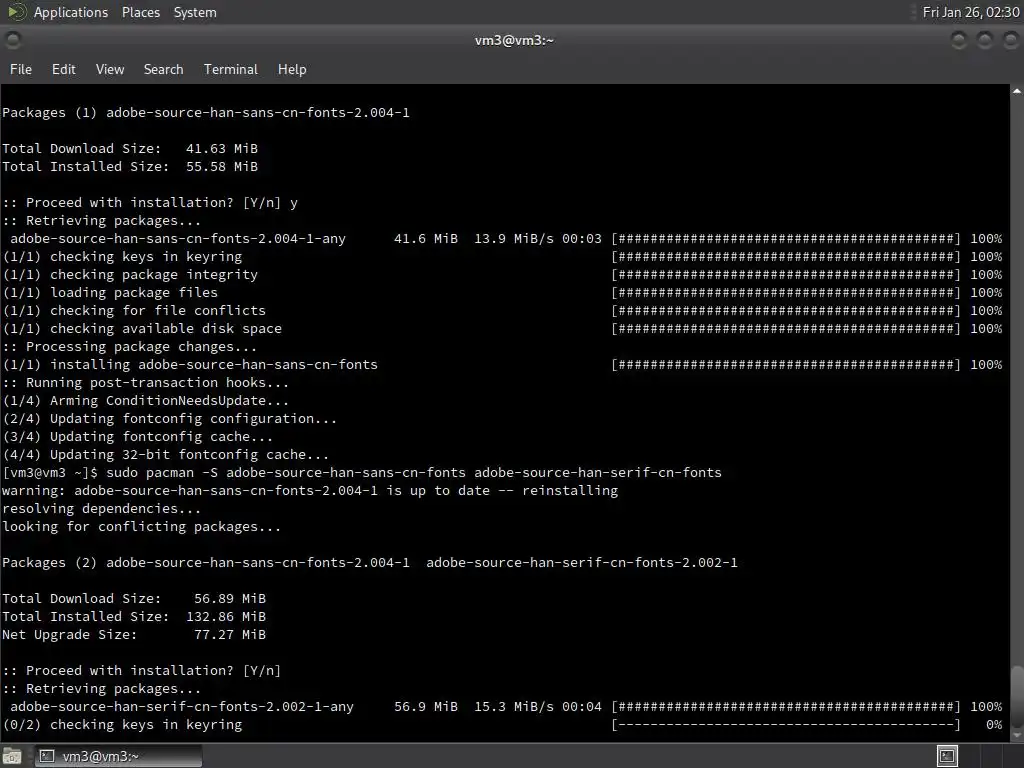This screenshot has width=1024, height=768.
Task: Open the Help menu
Action: [292, 69]
